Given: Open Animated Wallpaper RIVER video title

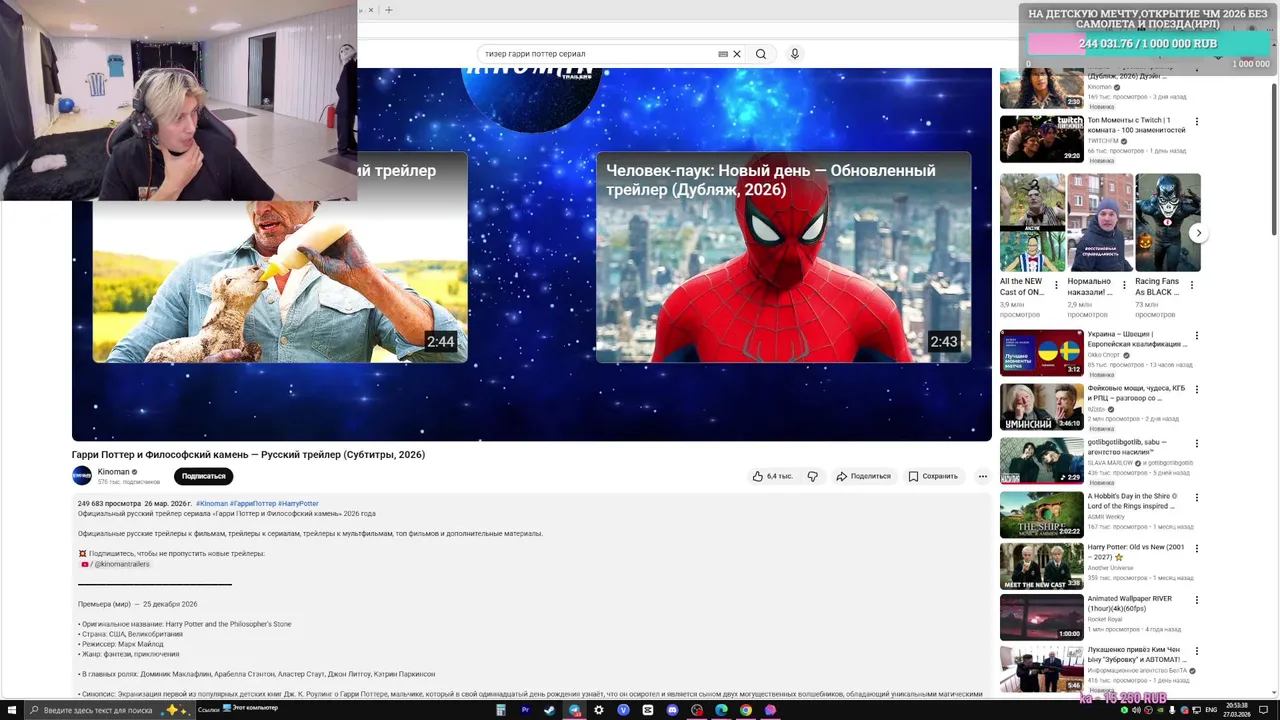Looking at the screenshot, I should point(1130,603).
